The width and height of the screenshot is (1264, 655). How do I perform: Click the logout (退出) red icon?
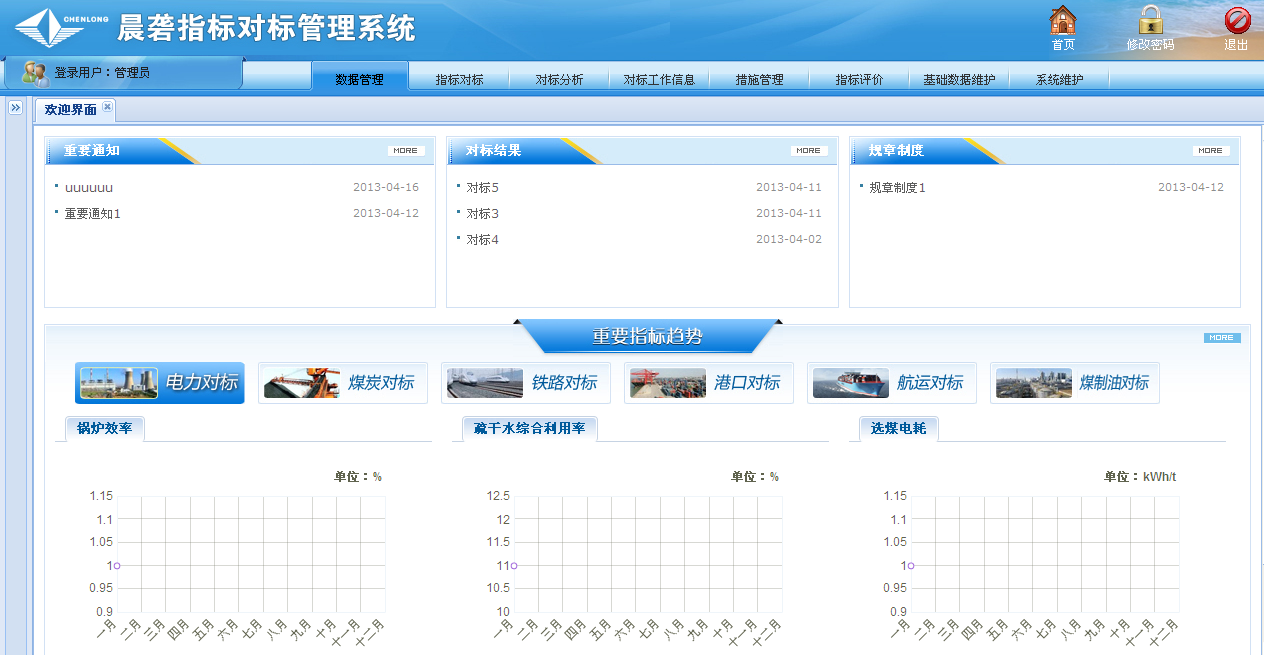click(1237, 21)
